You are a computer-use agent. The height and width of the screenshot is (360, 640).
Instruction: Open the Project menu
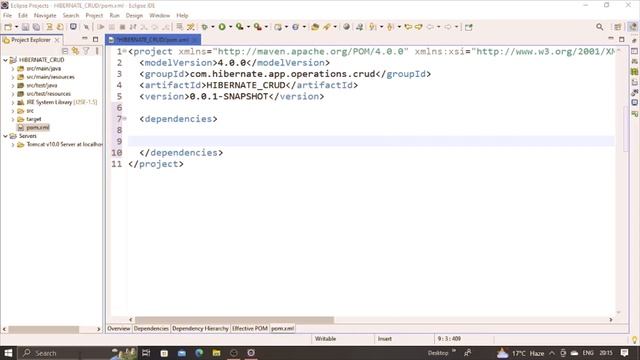tap(94, 16)
